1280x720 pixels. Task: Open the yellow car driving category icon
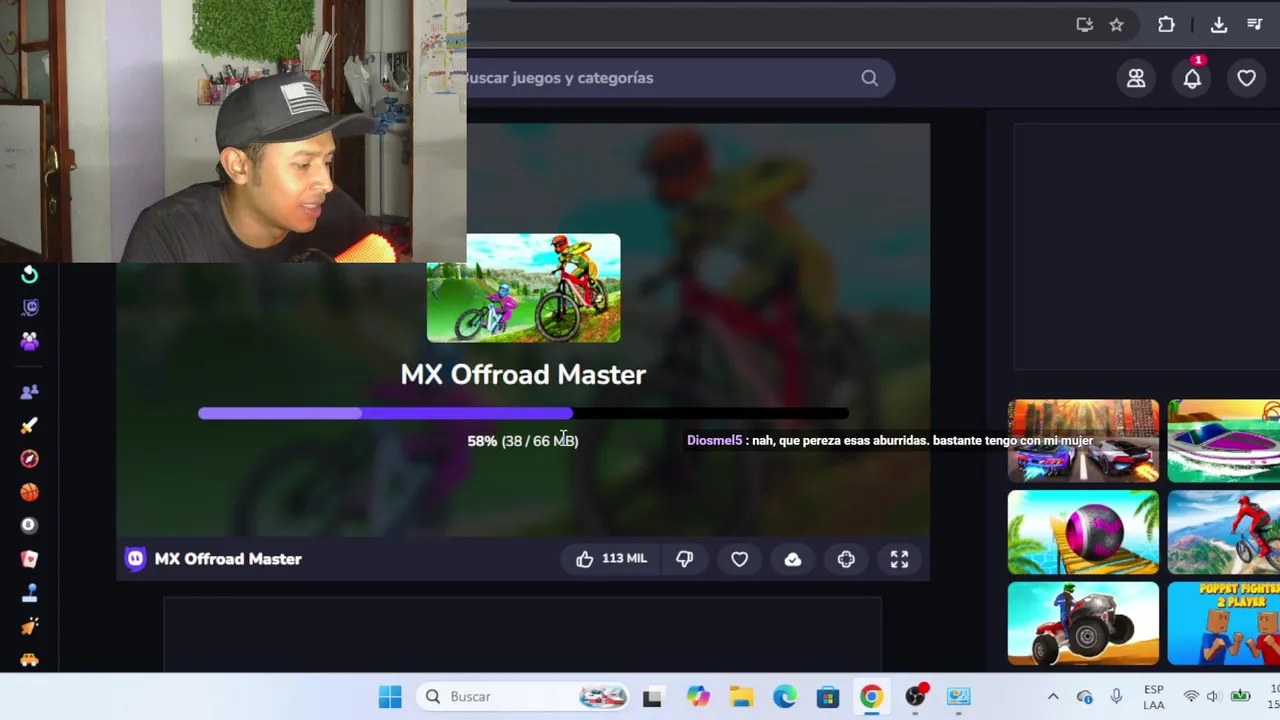click(x=29, y=659)
